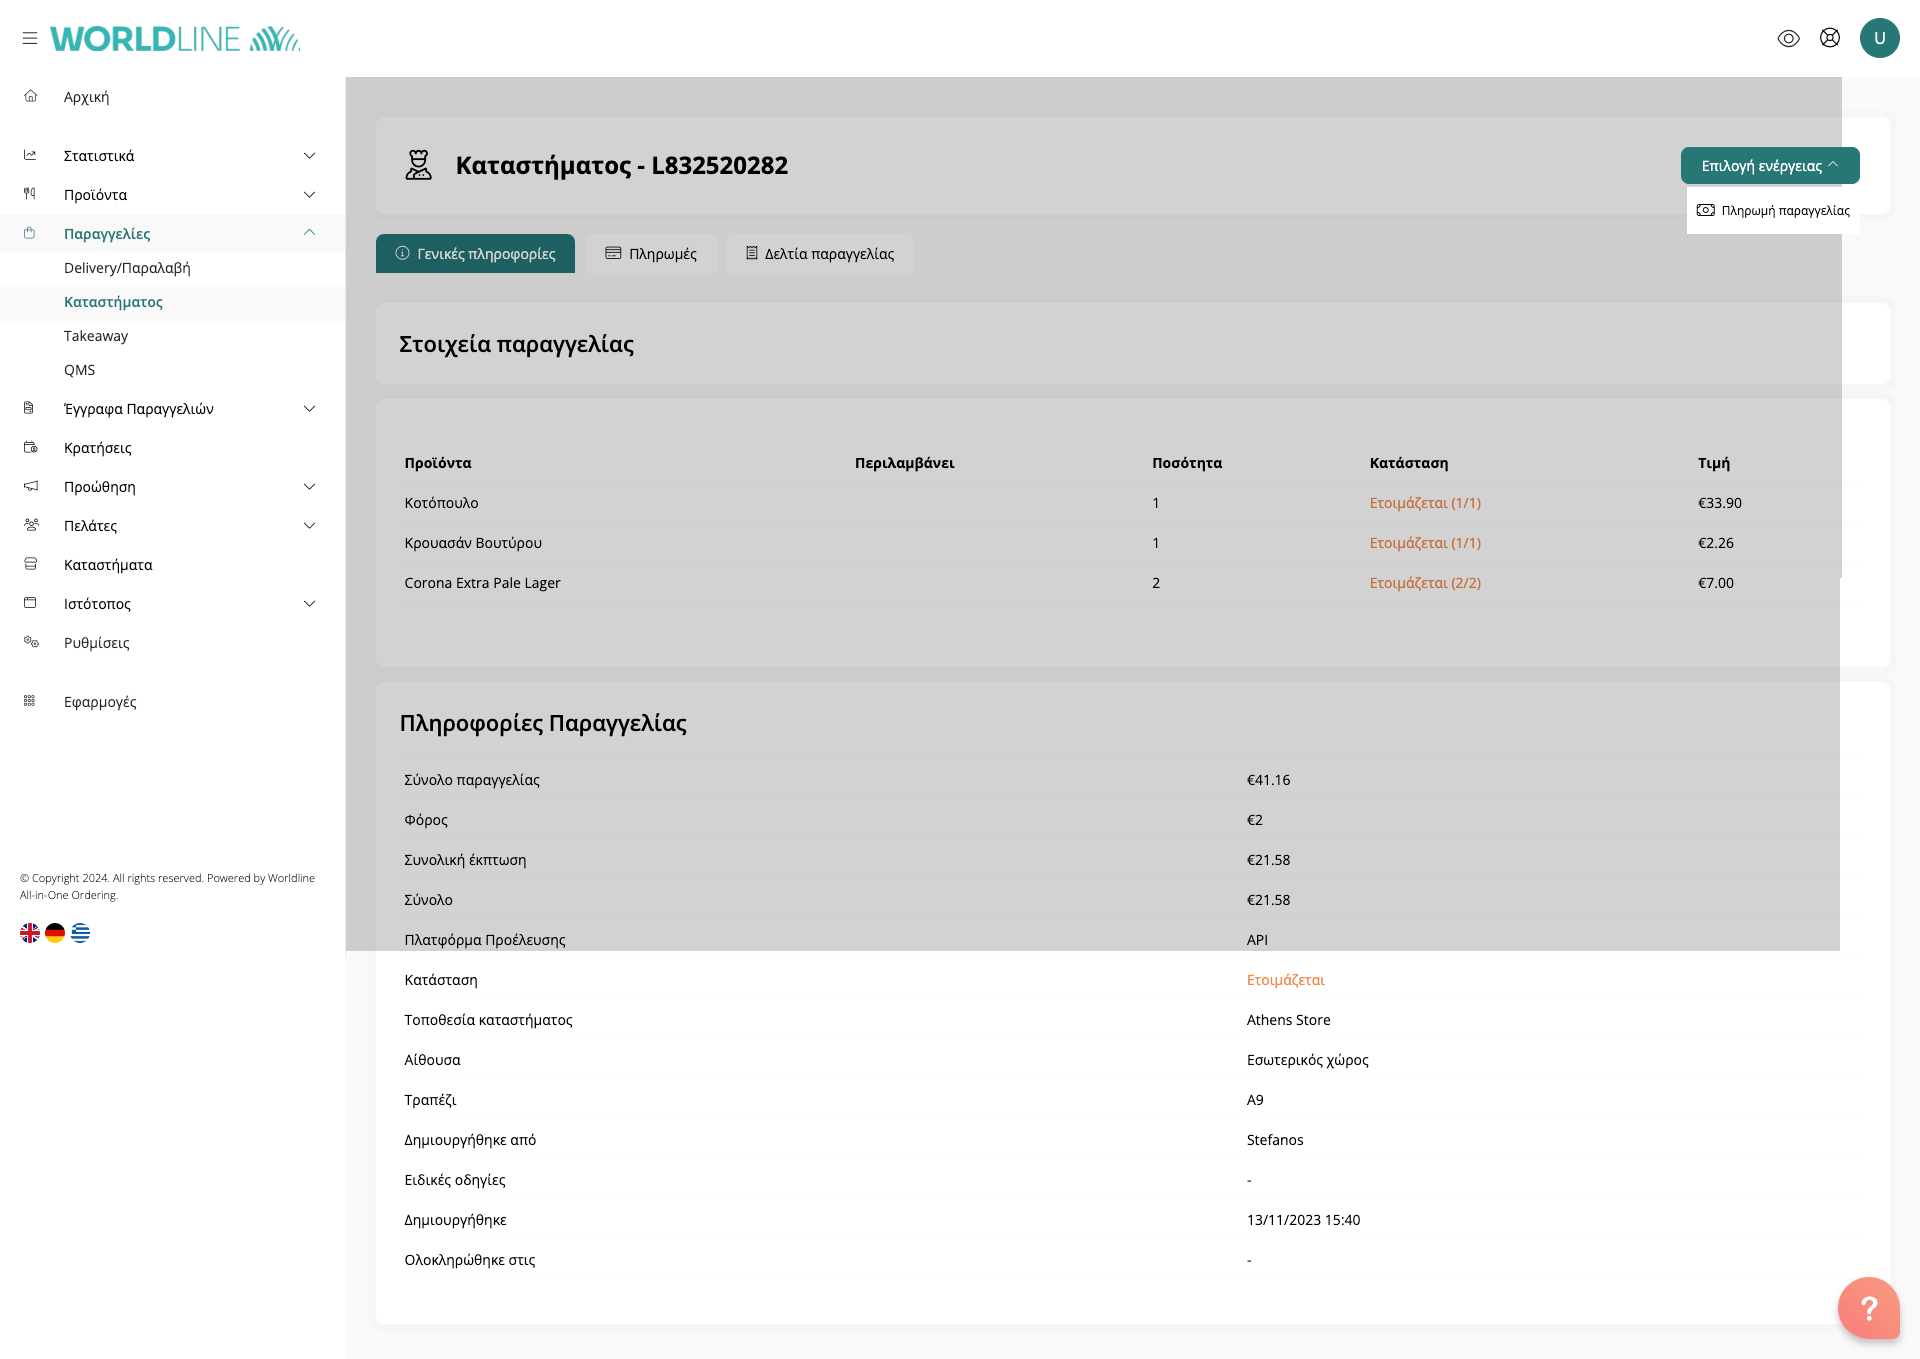Click the hamburger menu icon
The height and width of the screenshot is (1359, 1920).
point(30,38)
